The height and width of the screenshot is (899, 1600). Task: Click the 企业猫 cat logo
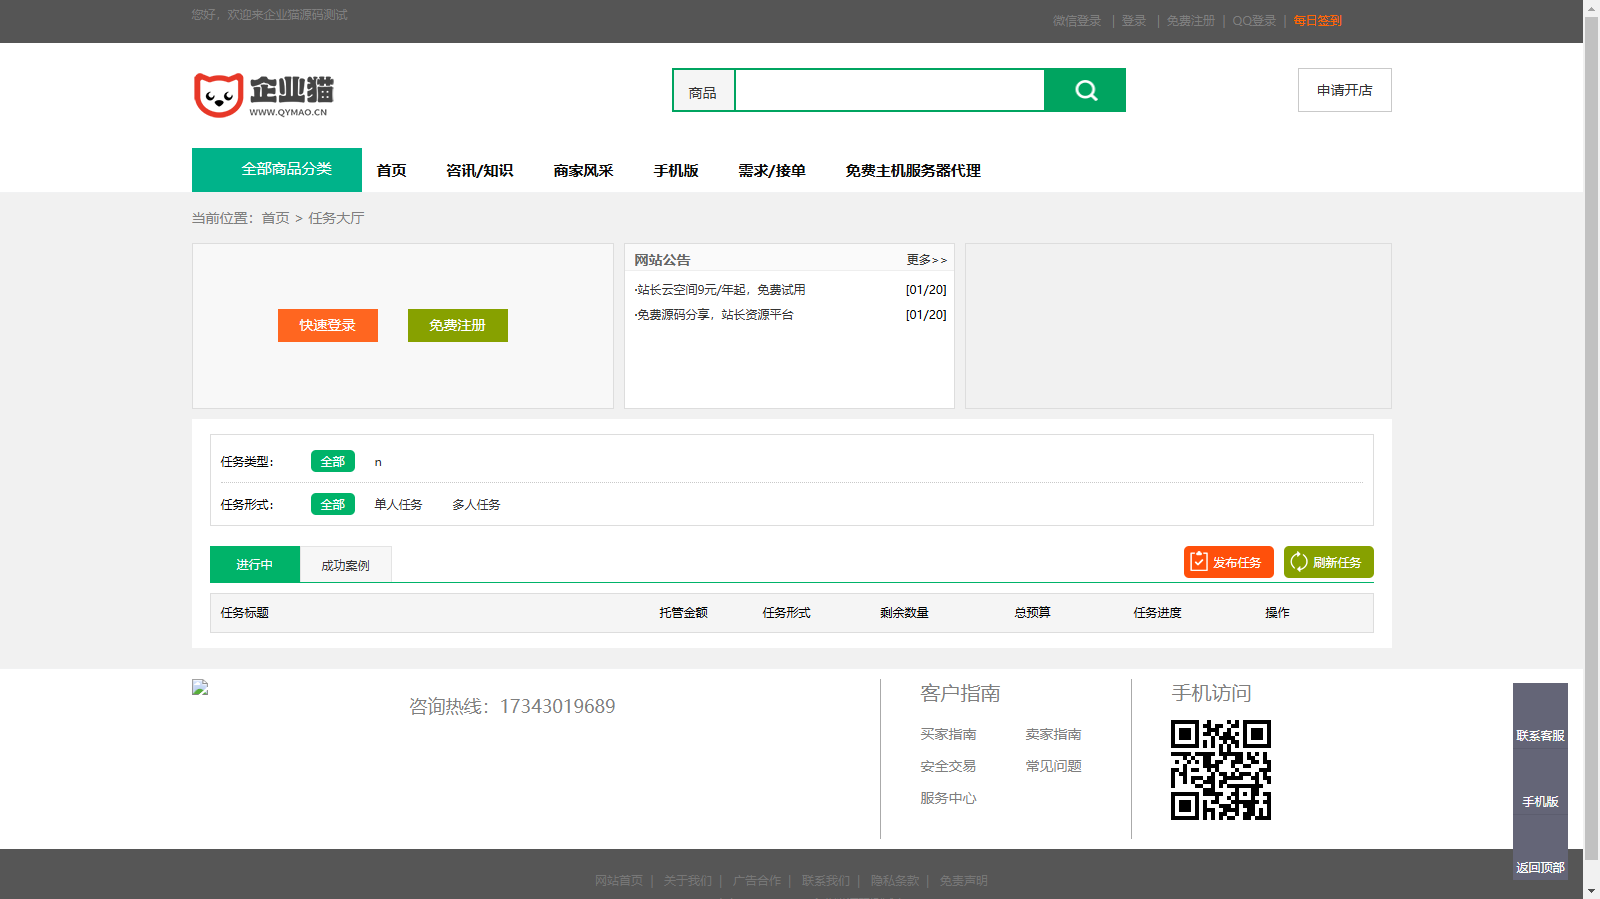point(263,95)
